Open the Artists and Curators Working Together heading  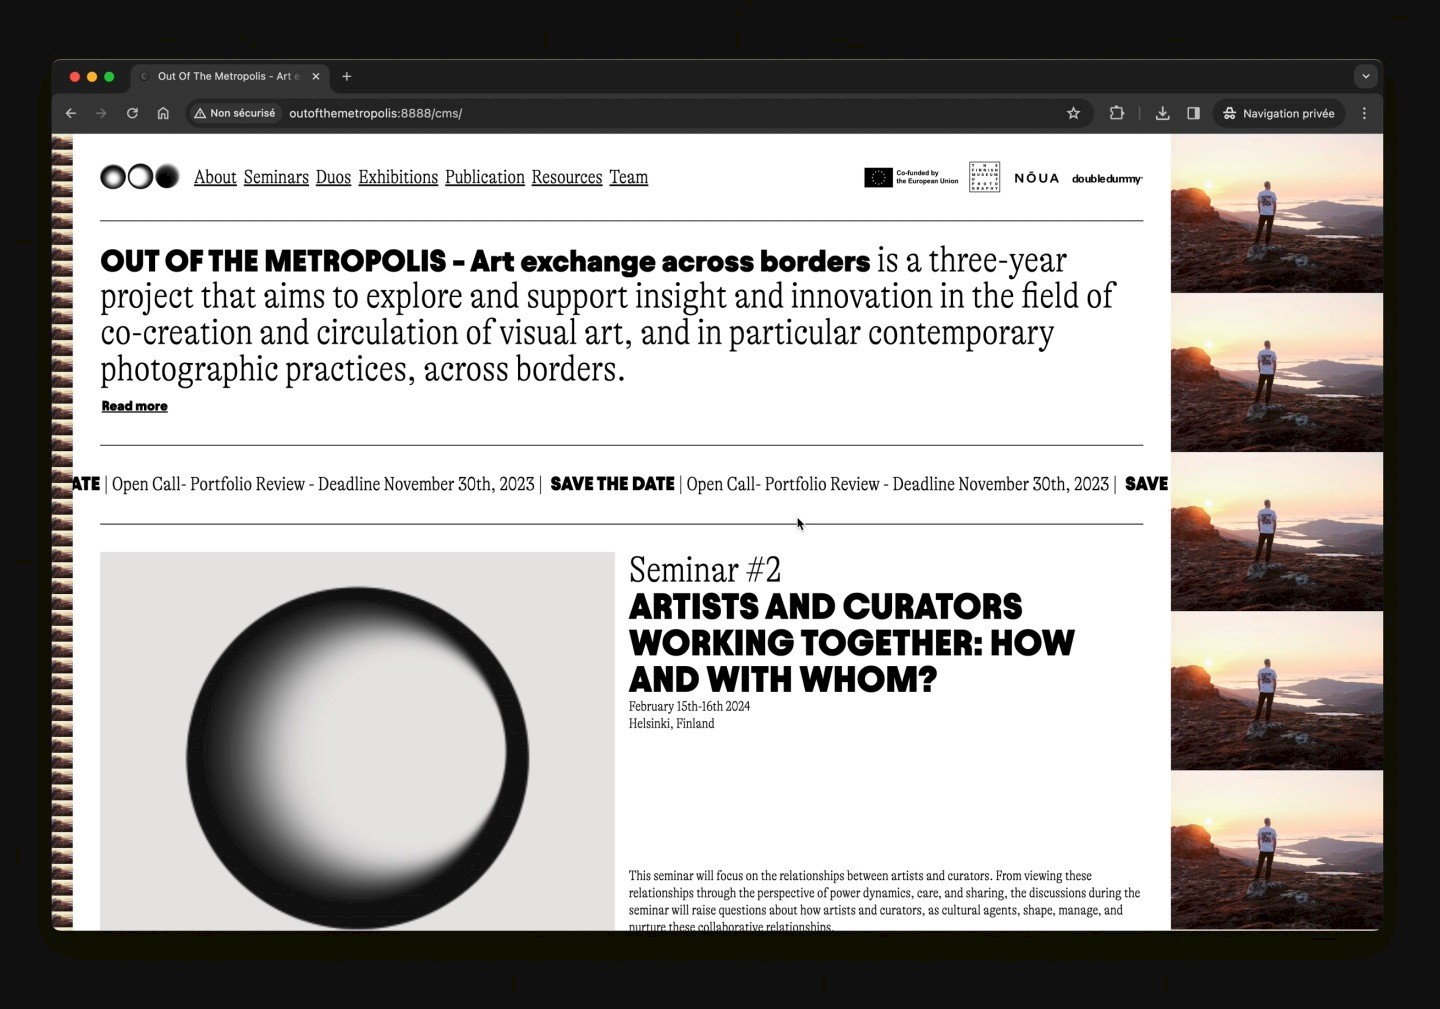(851, 643)
